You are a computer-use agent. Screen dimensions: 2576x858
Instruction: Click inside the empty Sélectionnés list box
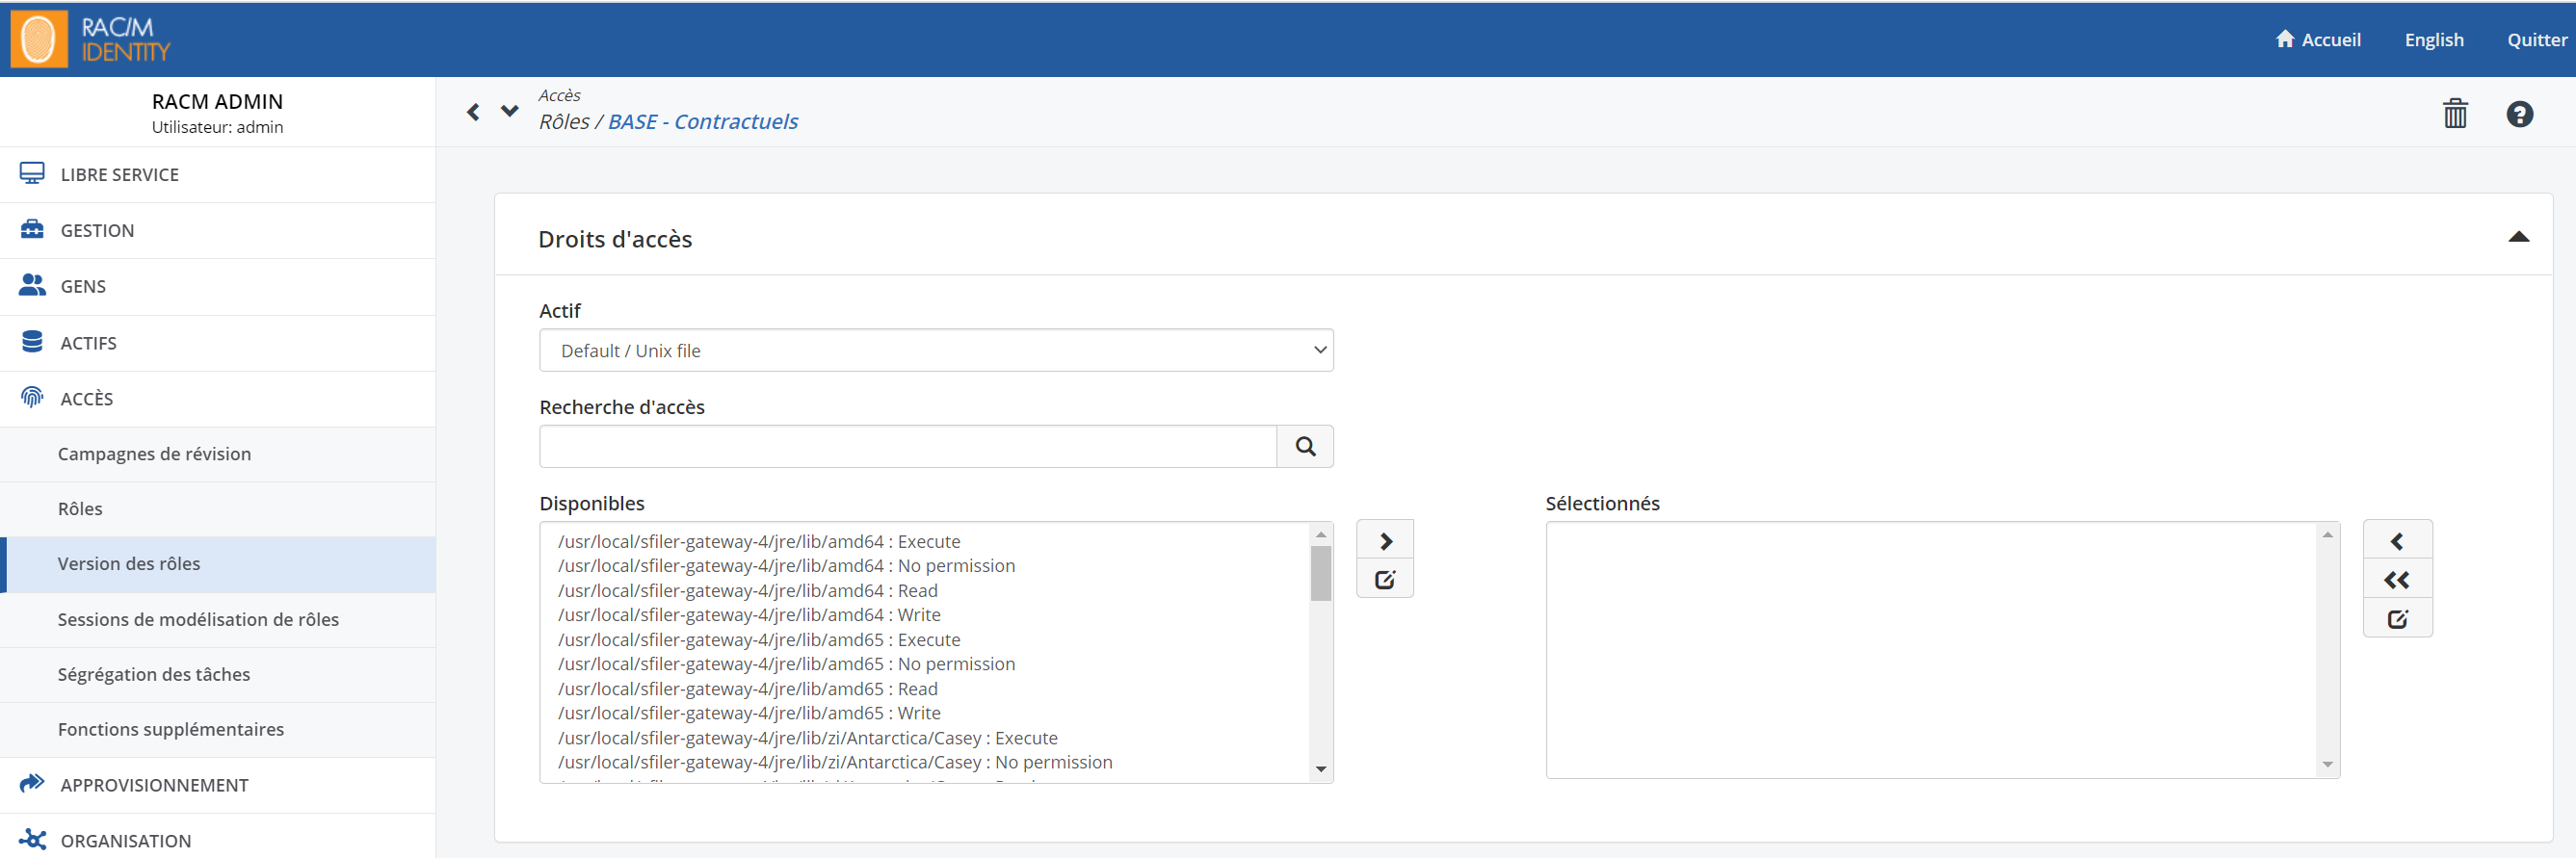click(1932, 650)
